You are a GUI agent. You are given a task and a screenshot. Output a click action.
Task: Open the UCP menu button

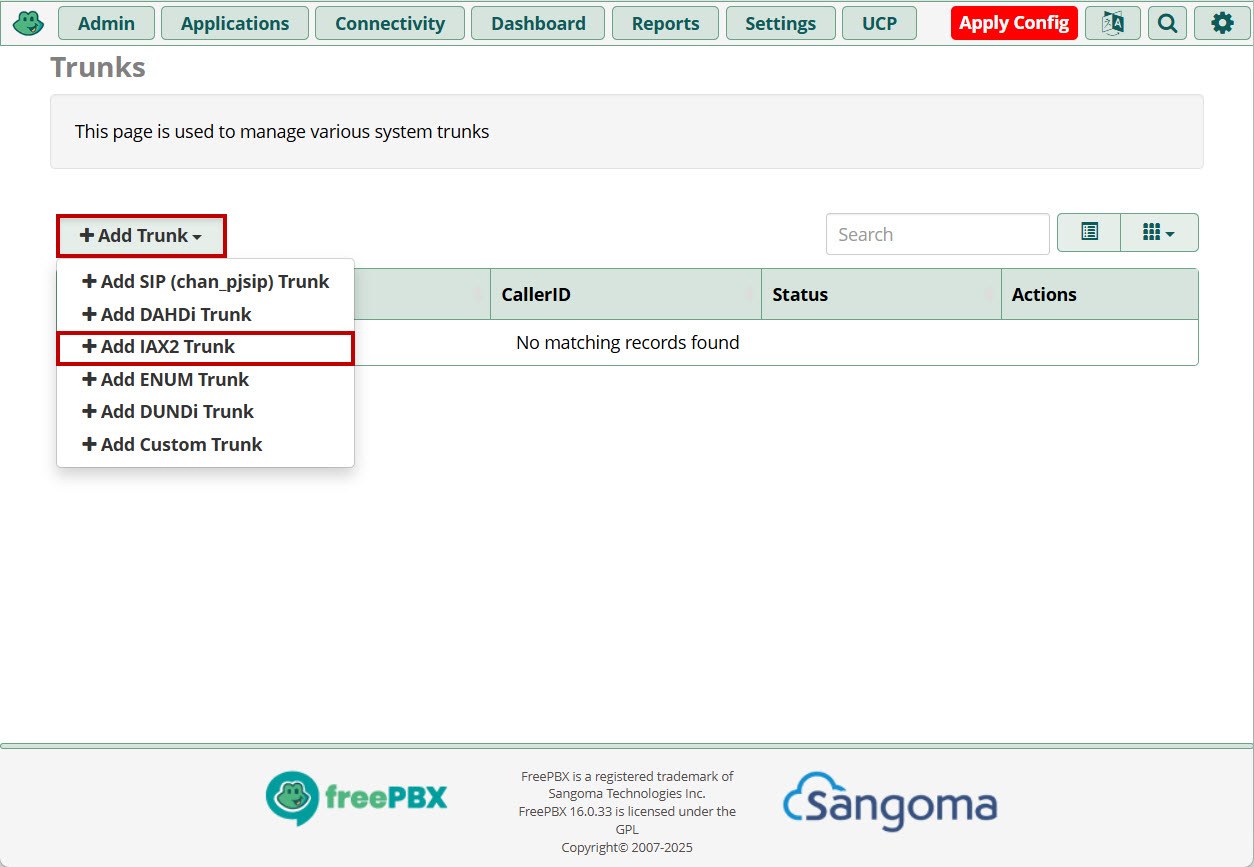[x=879, y=23]
